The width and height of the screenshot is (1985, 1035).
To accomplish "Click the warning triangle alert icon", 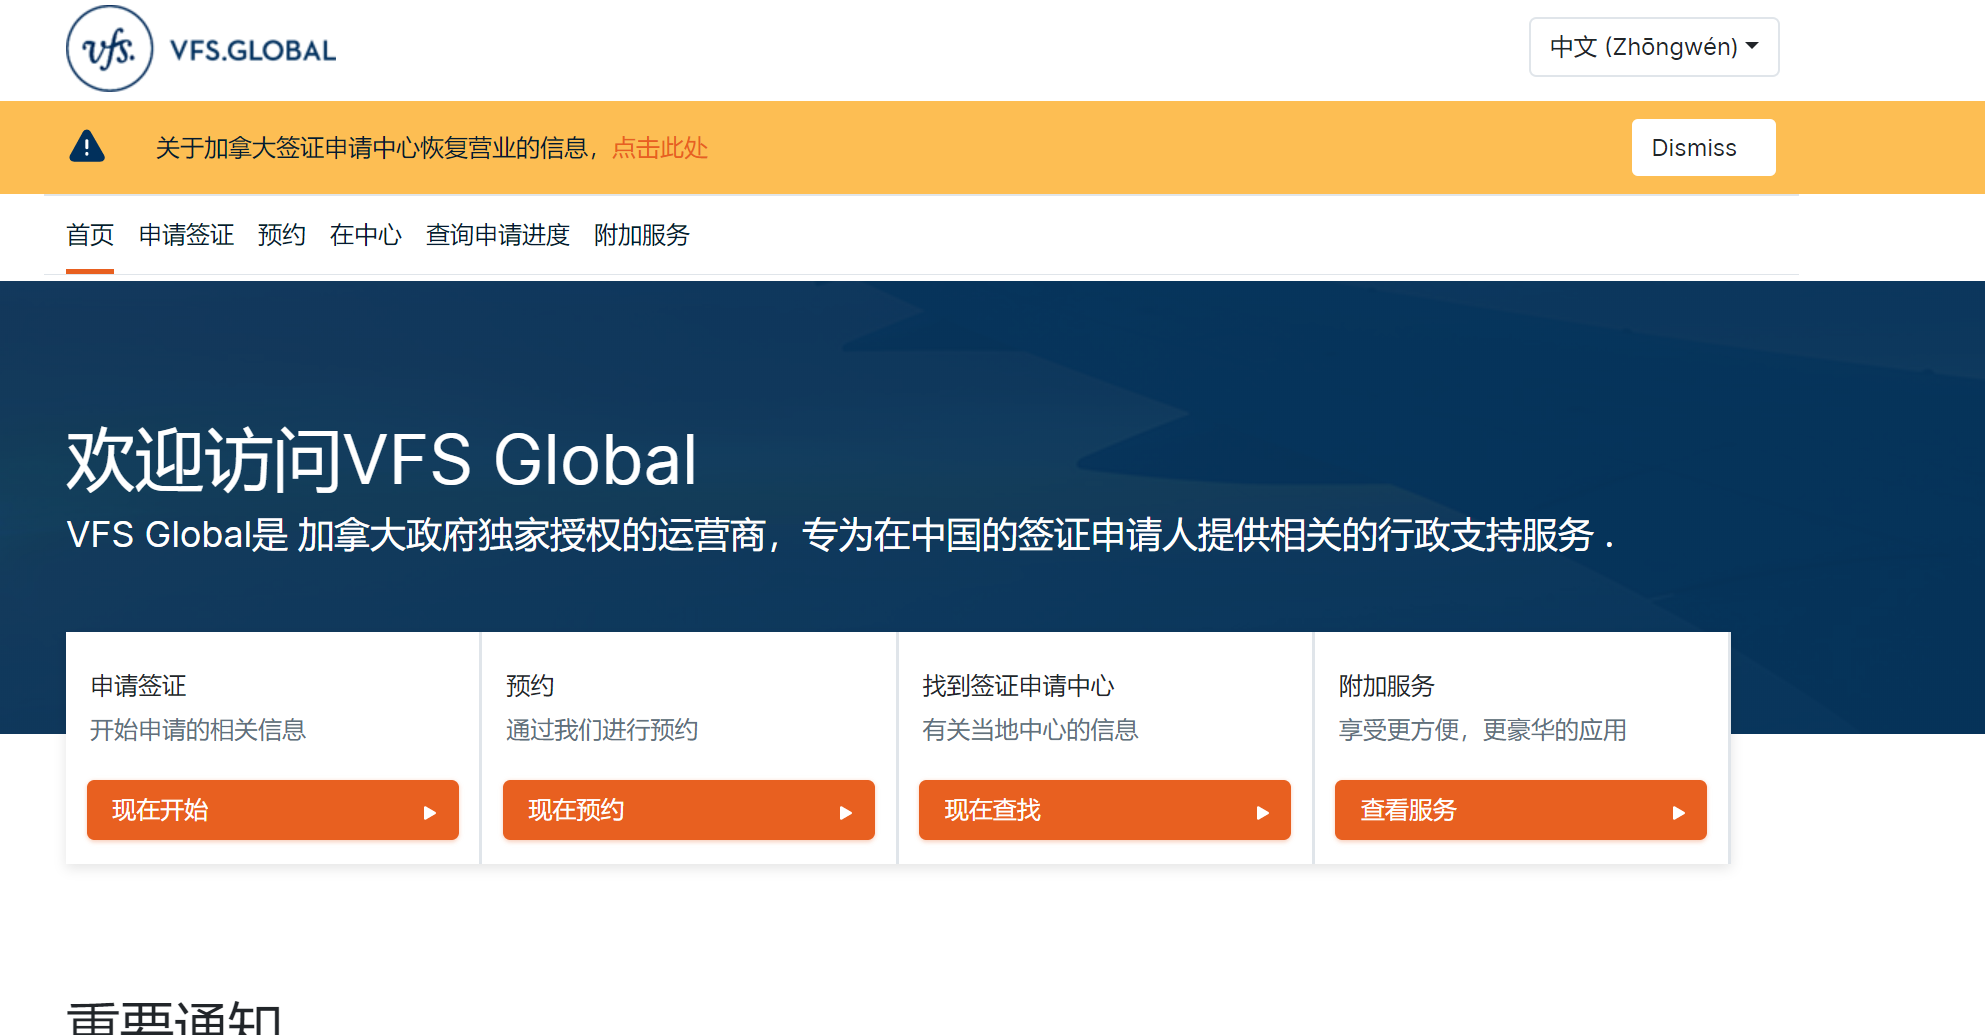I will coord(87,147).
